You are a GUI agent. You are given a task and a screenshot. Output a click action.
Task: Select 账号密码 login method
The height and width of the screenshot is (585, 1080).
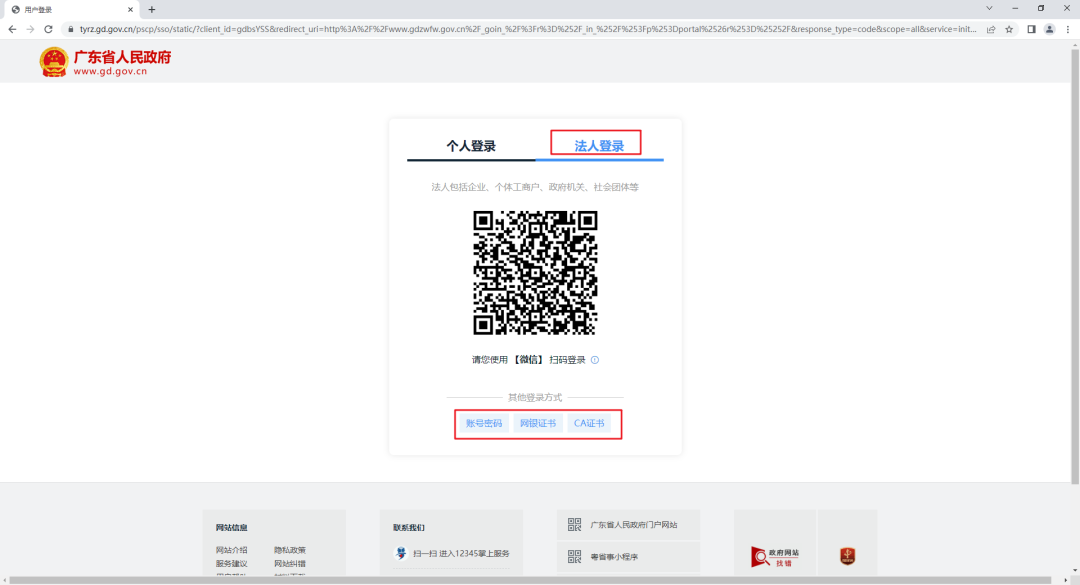tap(483, 422)
